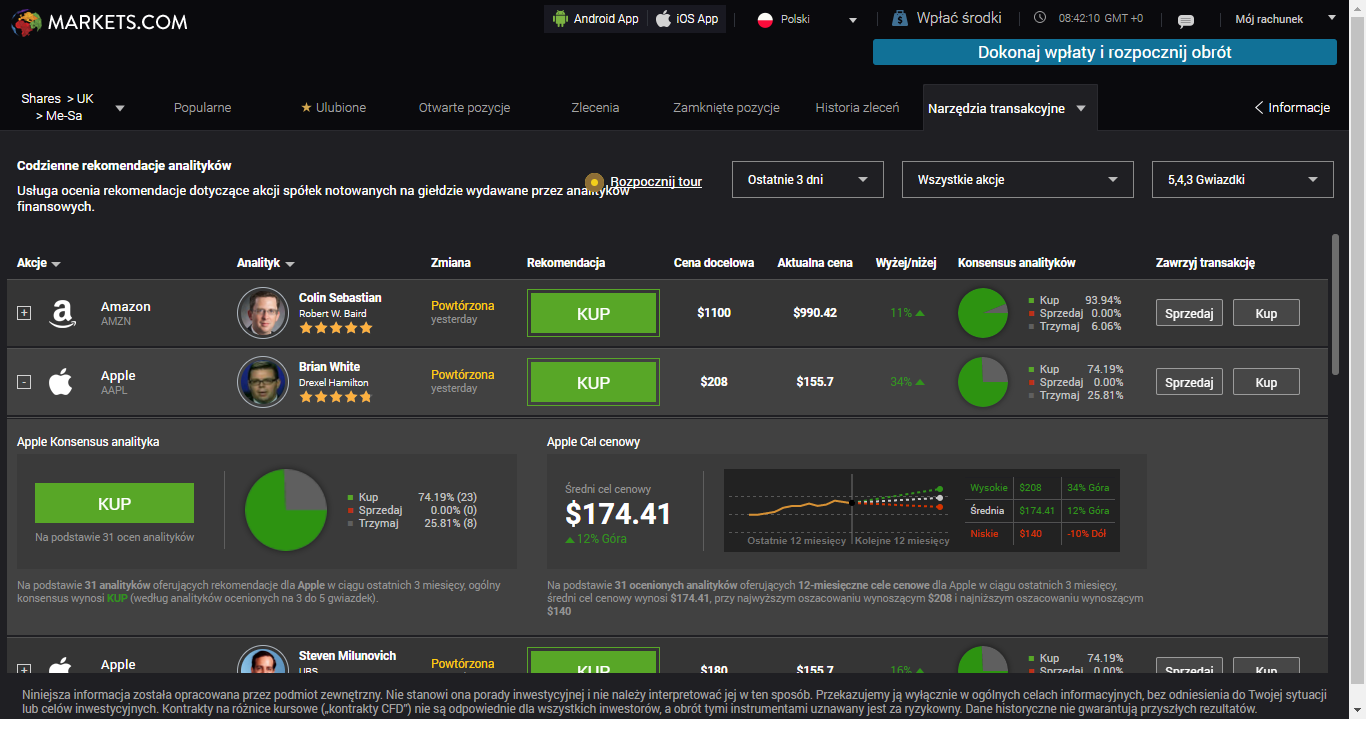The width and height of the screenshot is (1366, 738).
Task: Click the KUP button in Apple Konsensus analityka
Action: 114,503
